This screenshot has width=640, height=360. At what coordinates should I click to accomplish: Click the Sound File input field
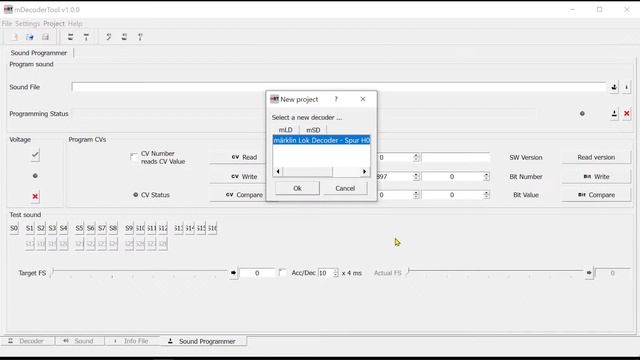pos(339,87)
